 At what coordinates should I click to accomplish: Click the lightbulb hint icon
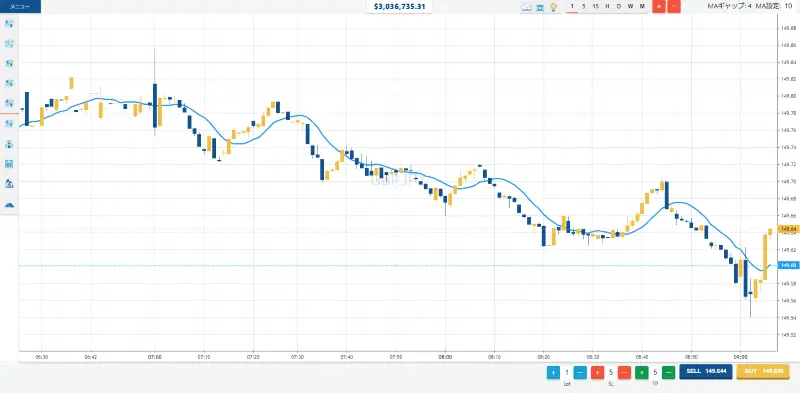point(554,7)
